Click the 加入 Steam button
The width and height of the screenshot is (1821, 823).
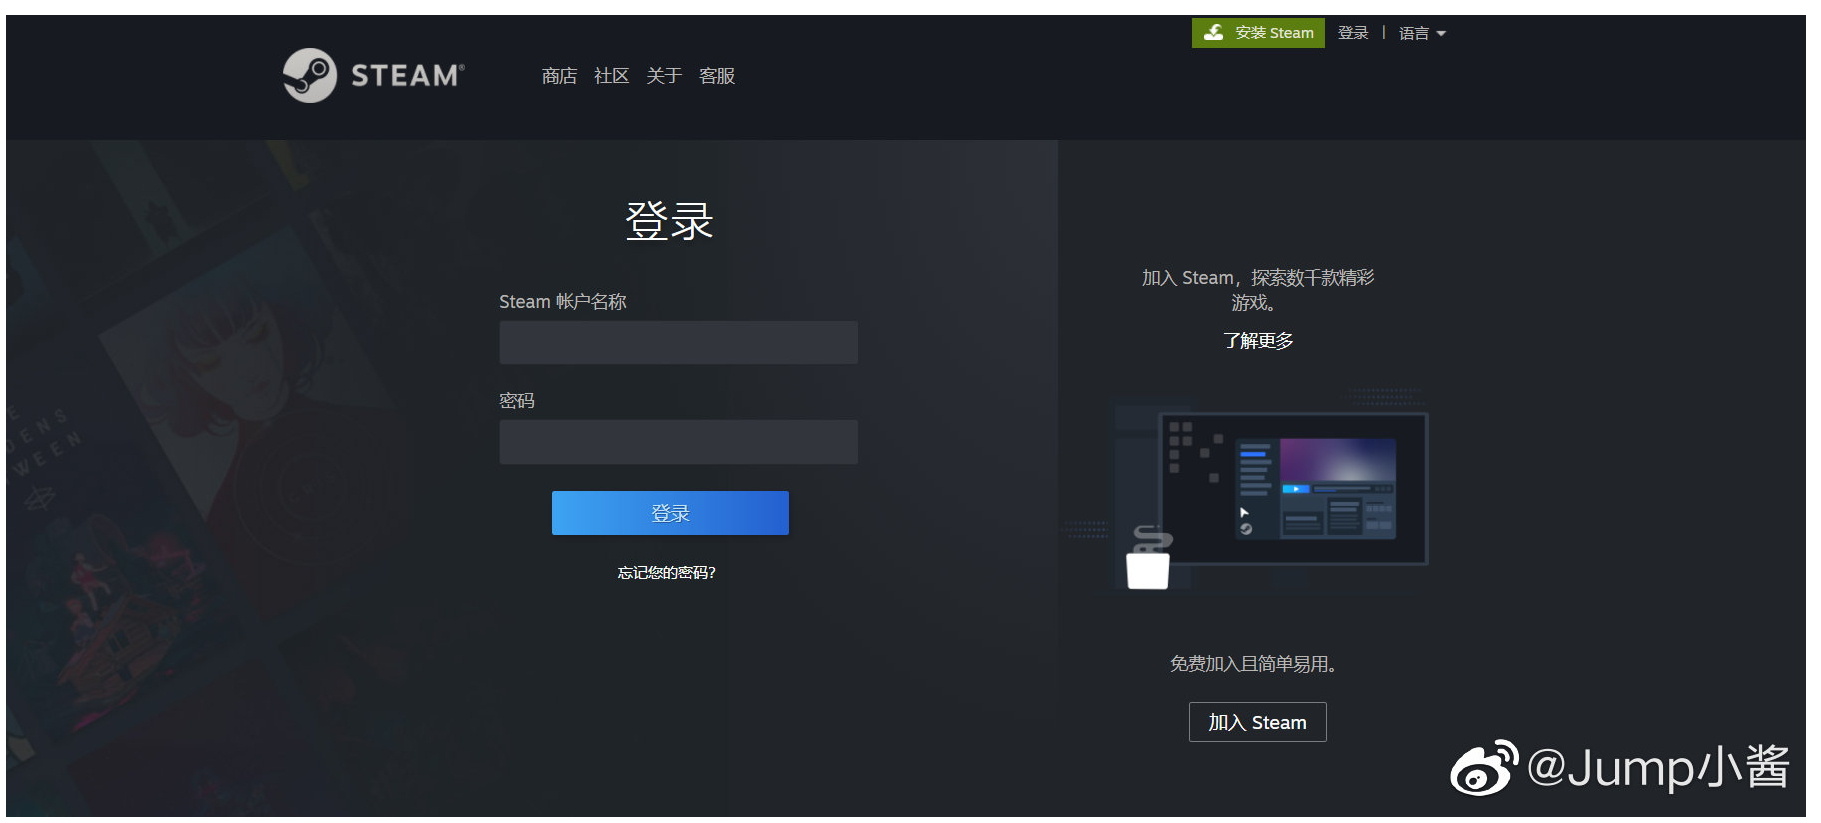point(1258,722)
